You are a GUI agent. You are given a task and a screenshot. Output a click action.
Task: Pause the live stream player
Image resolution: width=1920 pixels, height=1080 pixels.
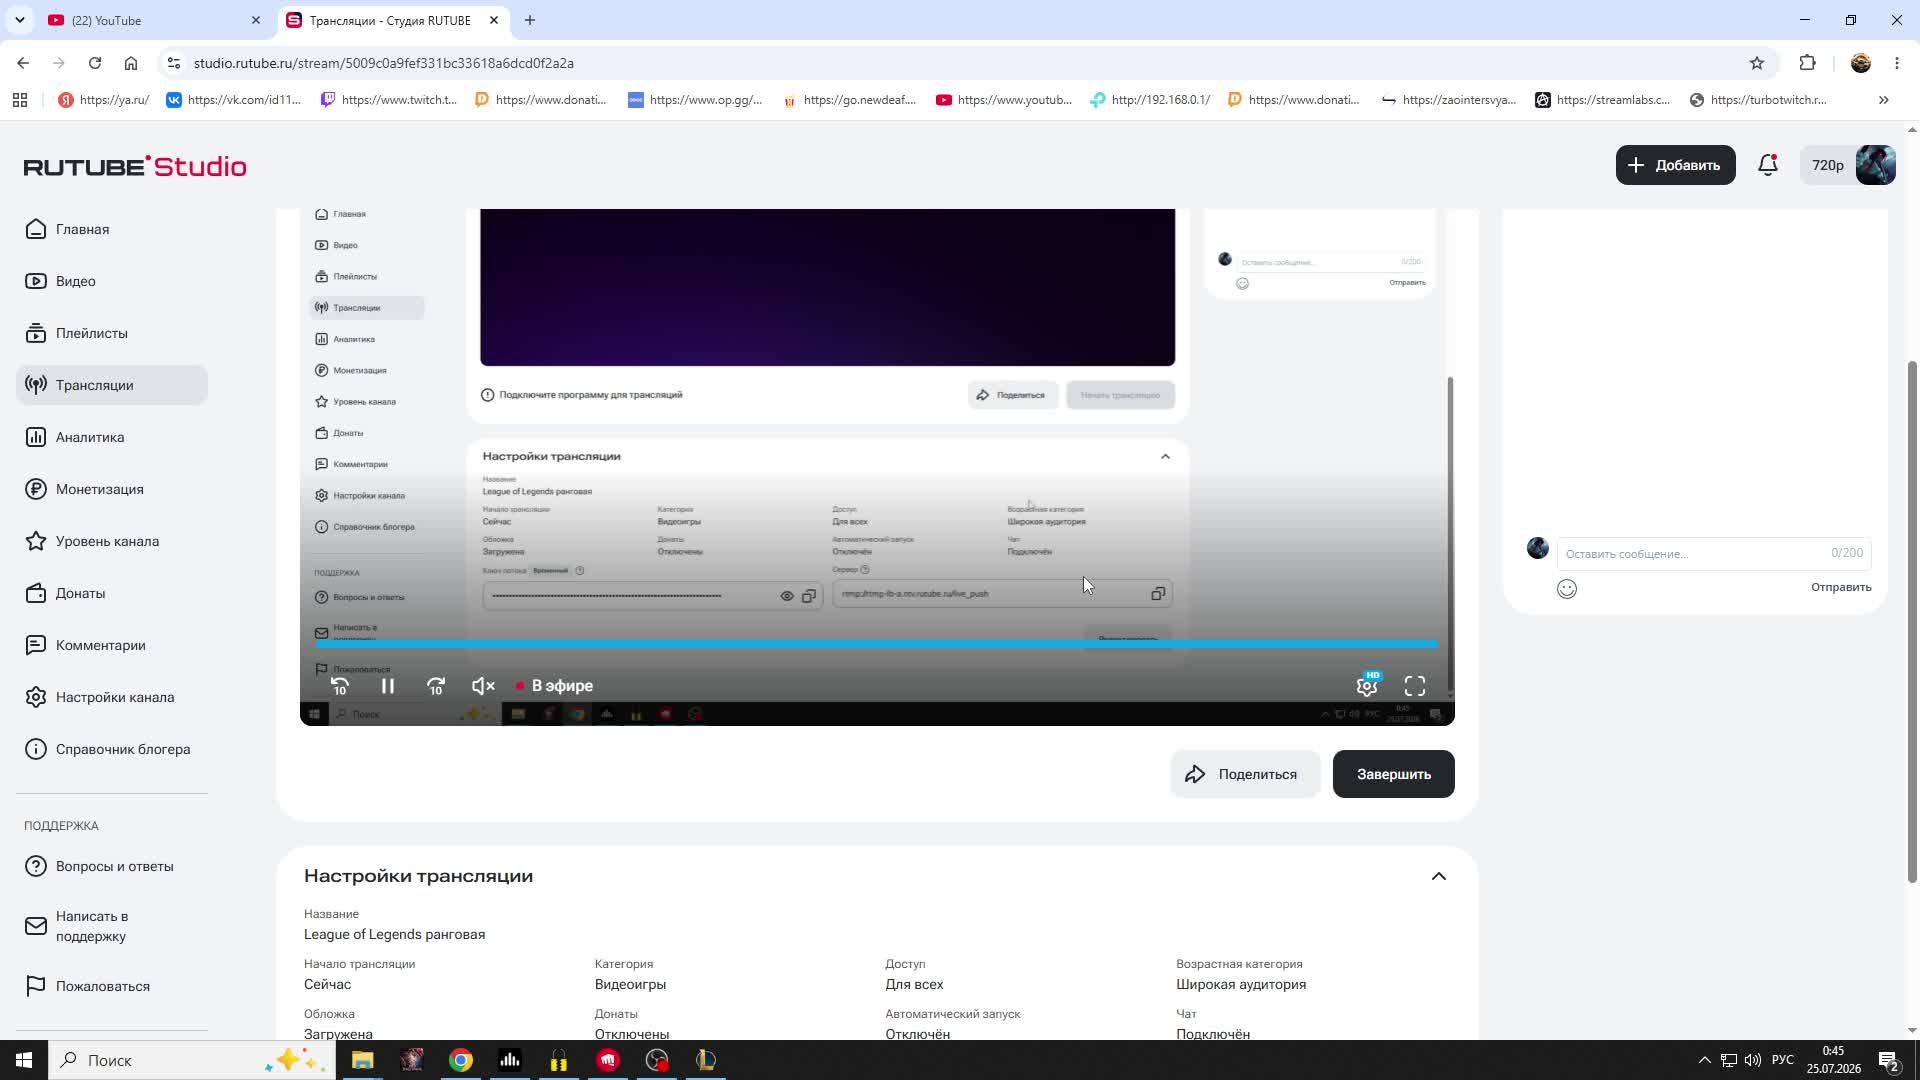388,686
